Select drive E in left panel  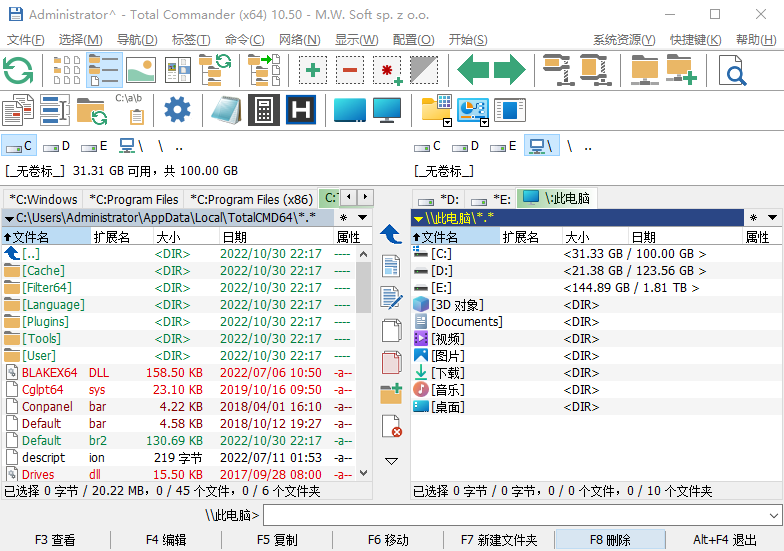click(94, 146)
